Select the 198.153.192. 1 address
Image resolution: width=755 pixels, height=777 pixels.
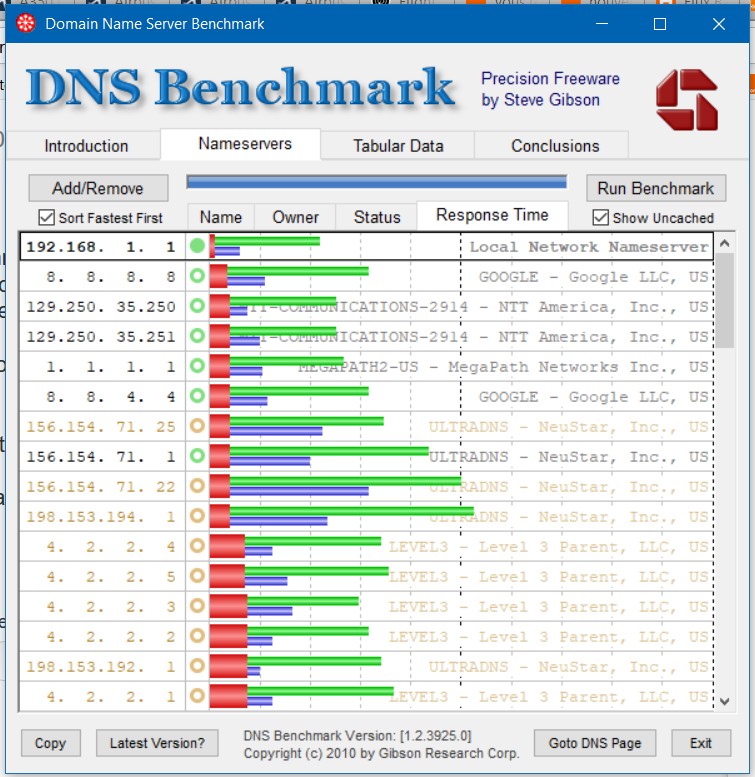(101, 666)
